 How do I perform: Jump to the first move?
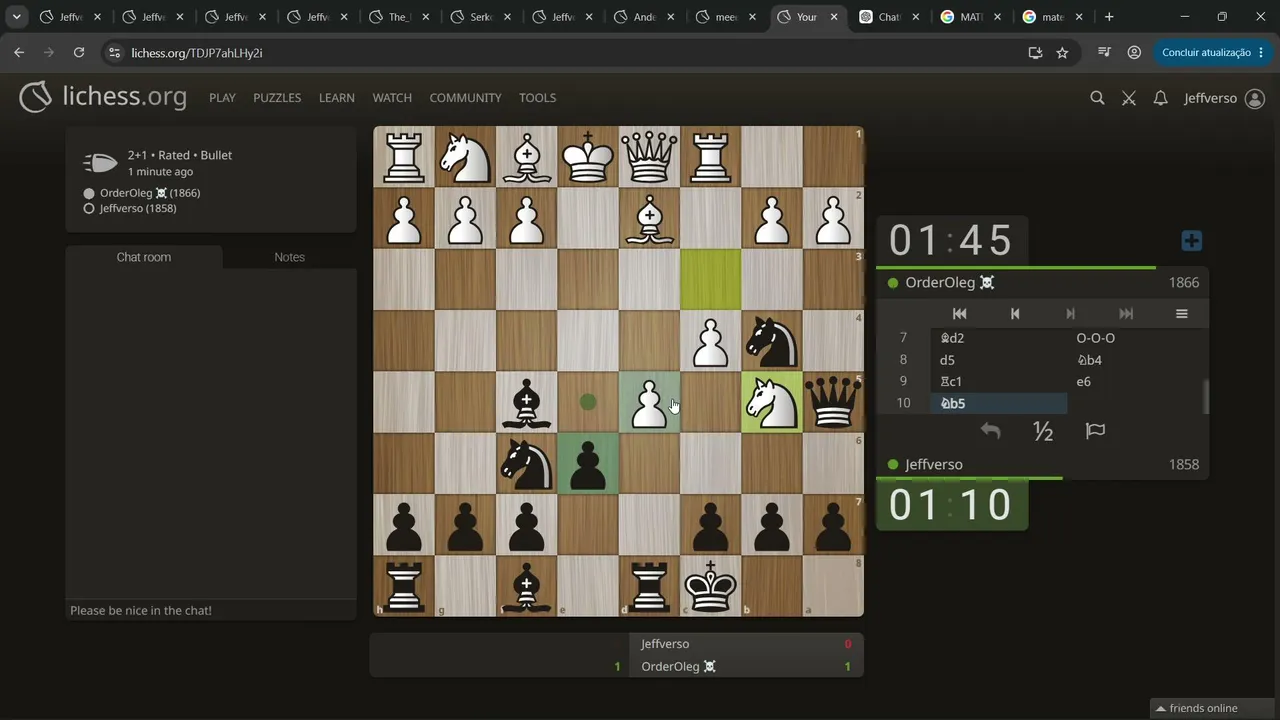959,313
